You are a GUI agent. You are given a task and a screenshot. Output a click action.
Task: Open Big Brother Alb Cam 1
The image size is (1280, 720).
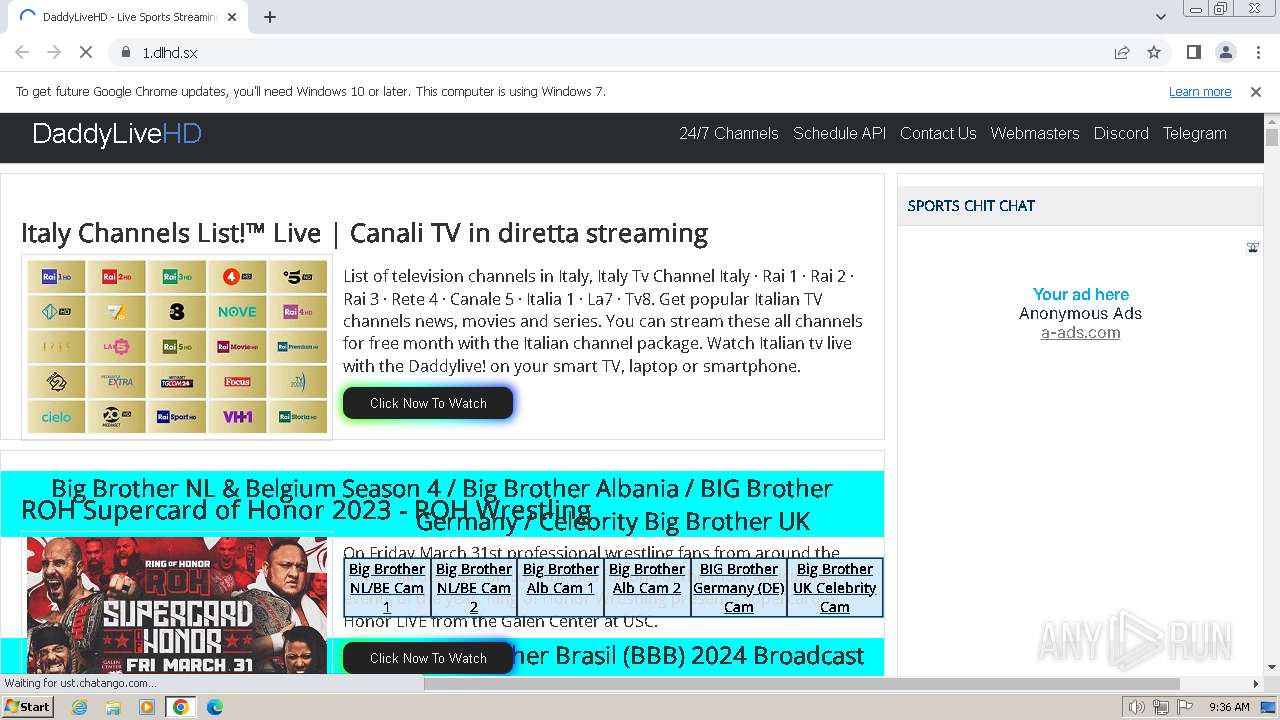point(560,579)
